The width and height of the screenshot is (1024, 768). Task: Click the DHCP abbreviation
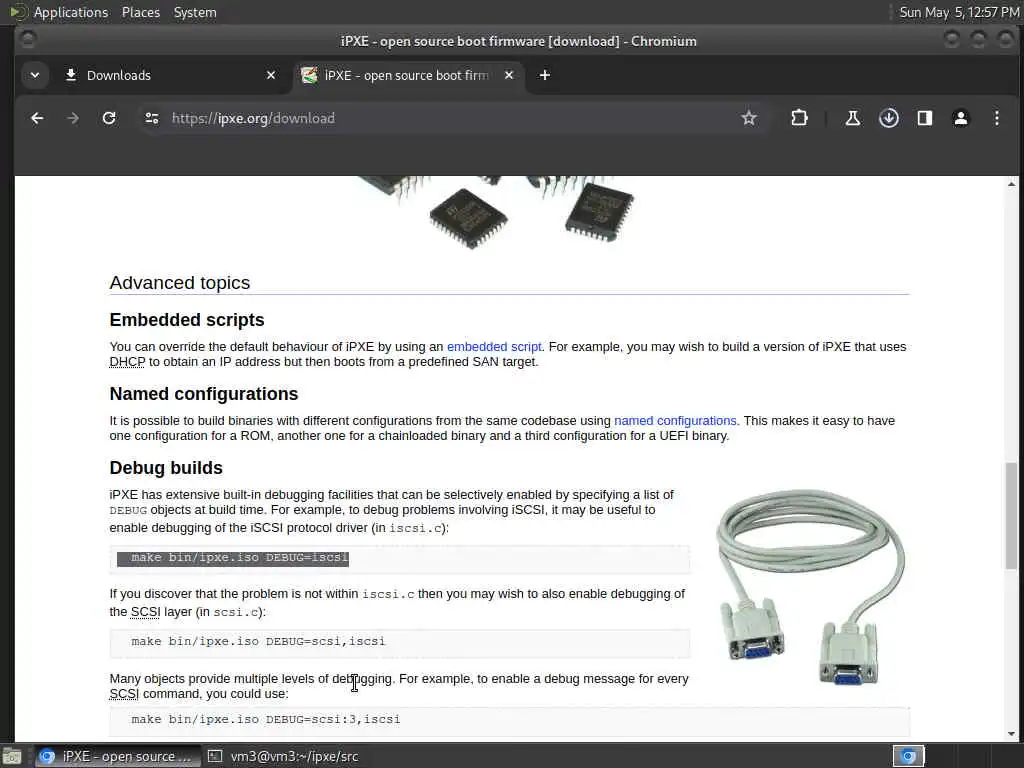127,362
